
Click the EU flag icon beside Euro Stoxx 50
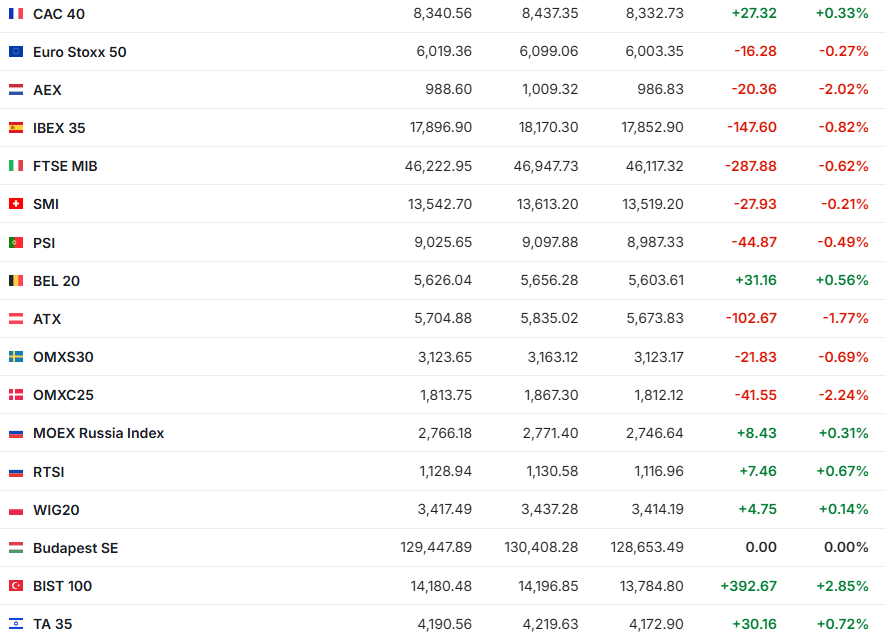16,52
